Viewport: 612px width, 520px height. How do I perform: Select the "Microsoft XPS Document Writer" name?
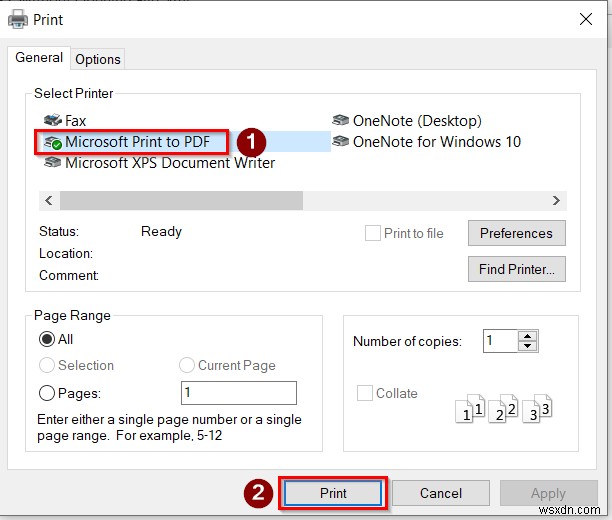170,162
